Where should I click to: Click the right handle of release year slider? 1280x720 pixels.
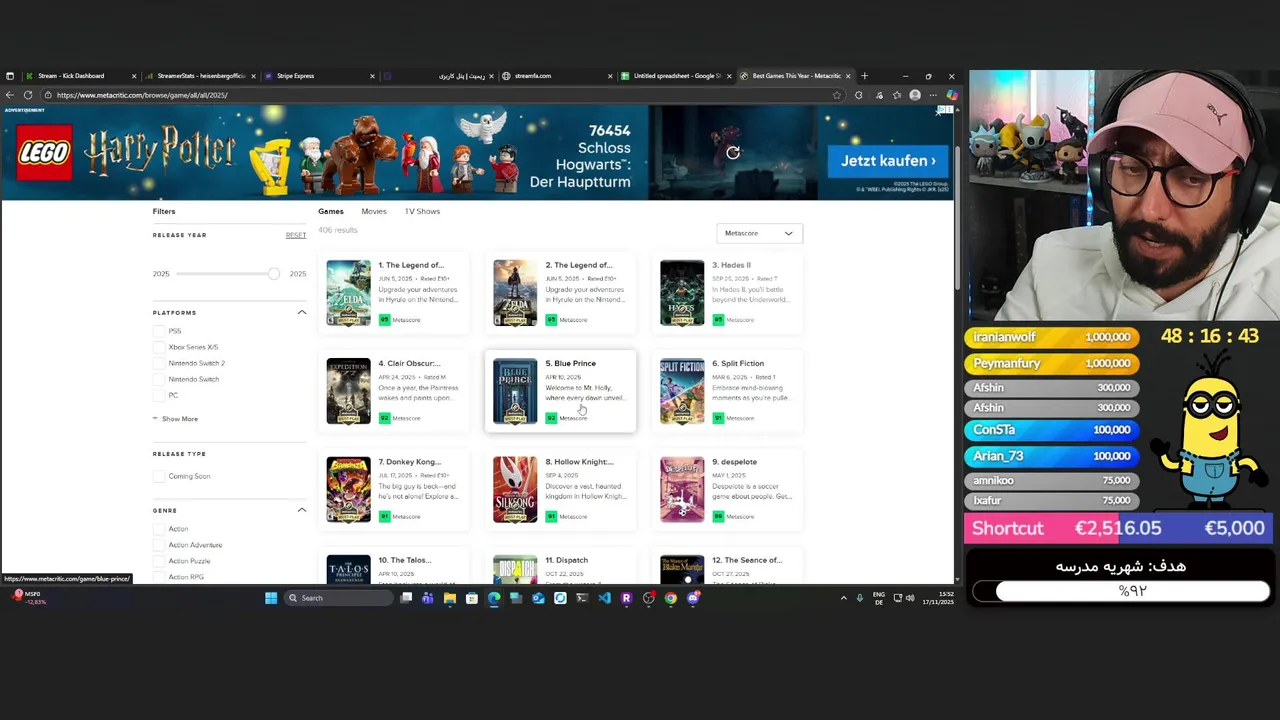click(x=274, y=274)
